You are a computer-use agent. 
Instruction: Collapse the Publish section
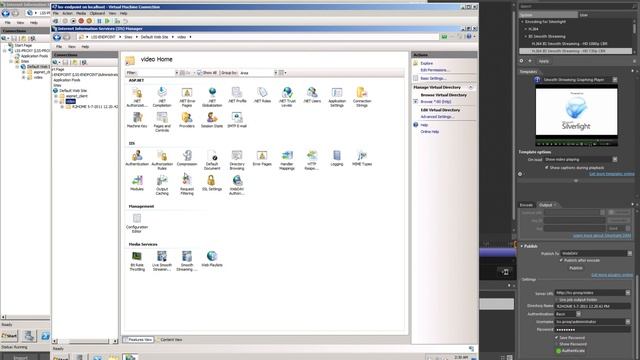[522, 246]
